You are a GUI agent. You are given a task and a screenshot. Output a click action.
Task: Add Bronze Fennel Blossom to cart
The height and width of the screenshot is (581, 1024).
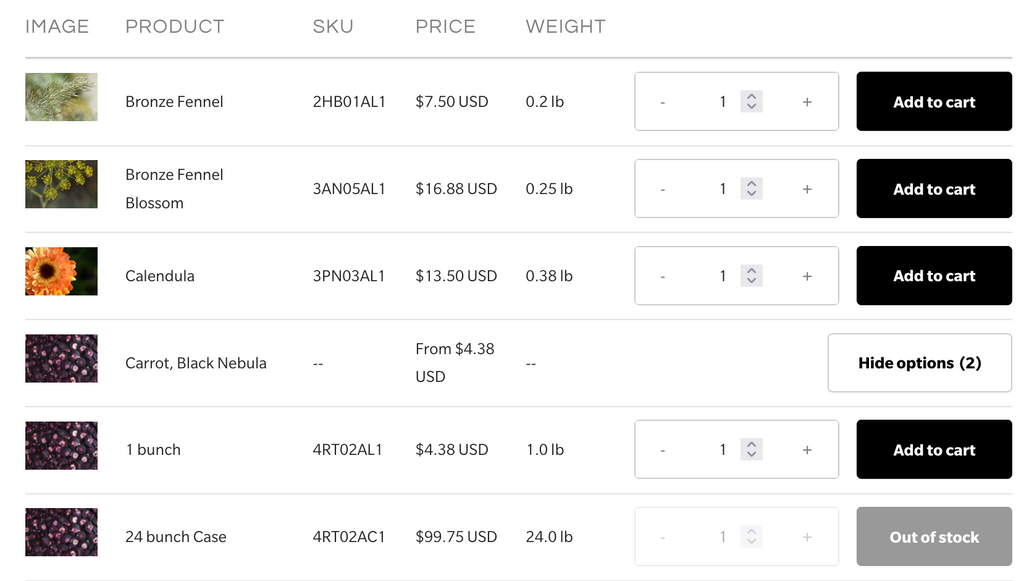coord(934,189)
